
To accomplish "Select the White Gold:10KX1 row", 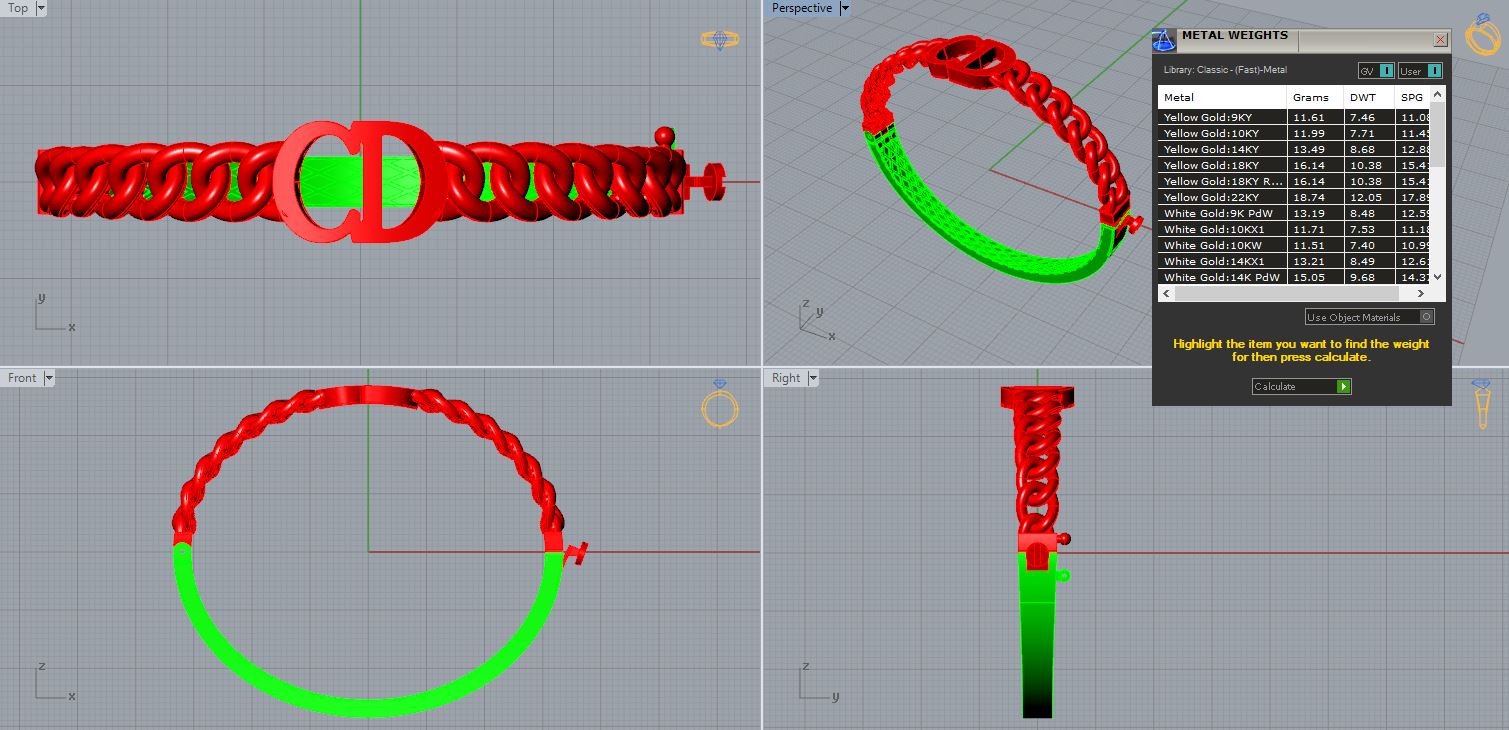I will tap(1294, 229).
